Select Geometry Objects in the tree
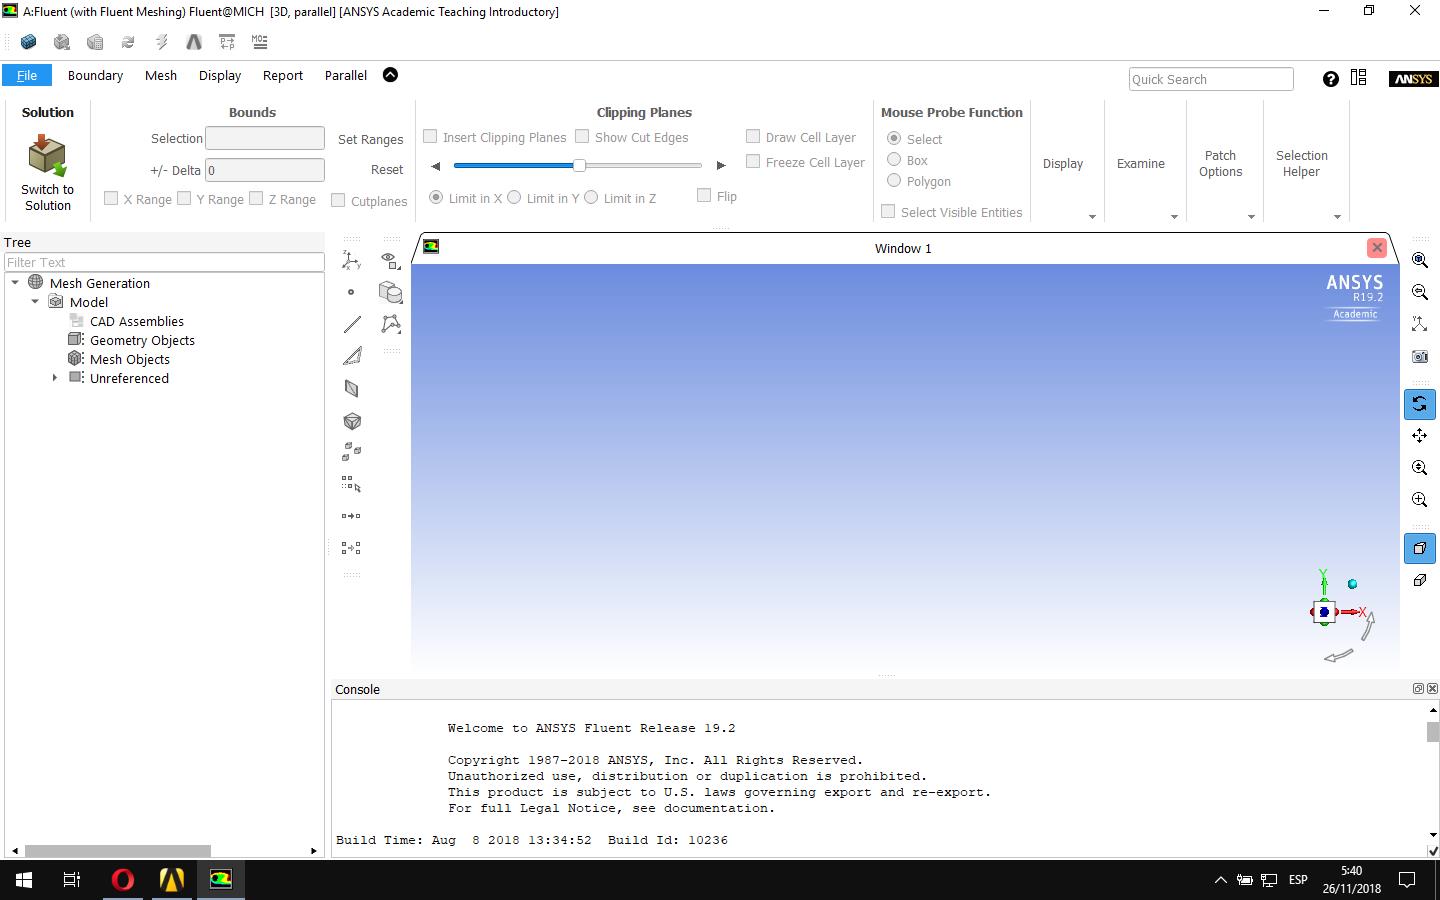Viewport: 1440px width, 900px height. pos(142,340)
